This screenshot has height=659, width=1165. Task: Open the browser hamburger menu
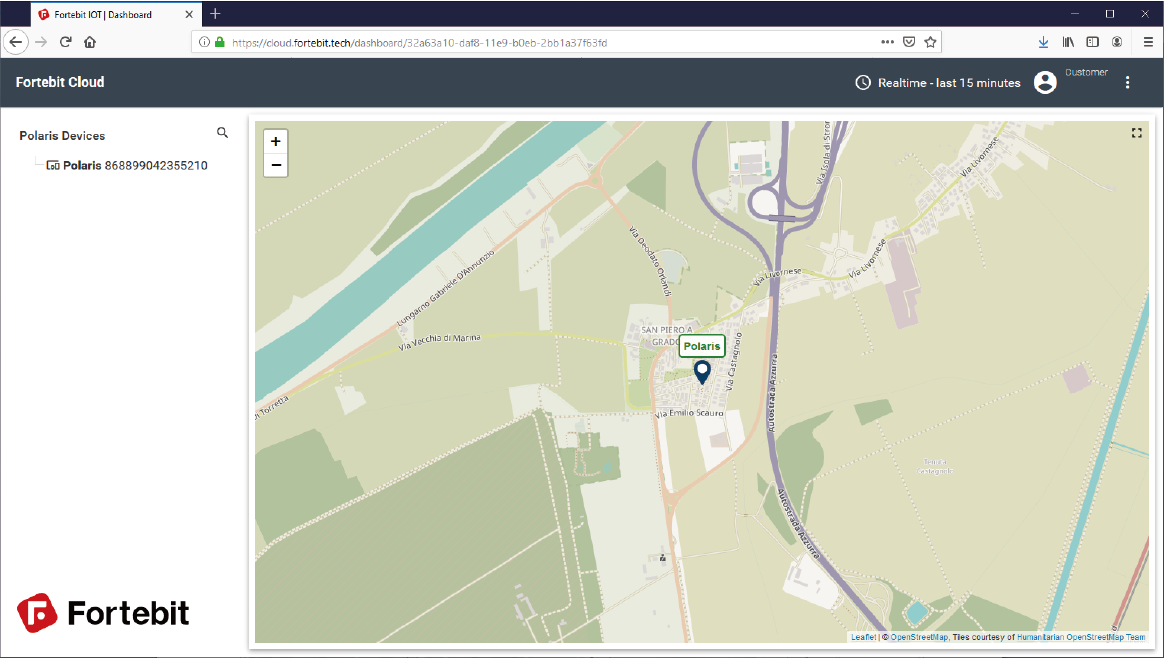[x=1148, y=42]
